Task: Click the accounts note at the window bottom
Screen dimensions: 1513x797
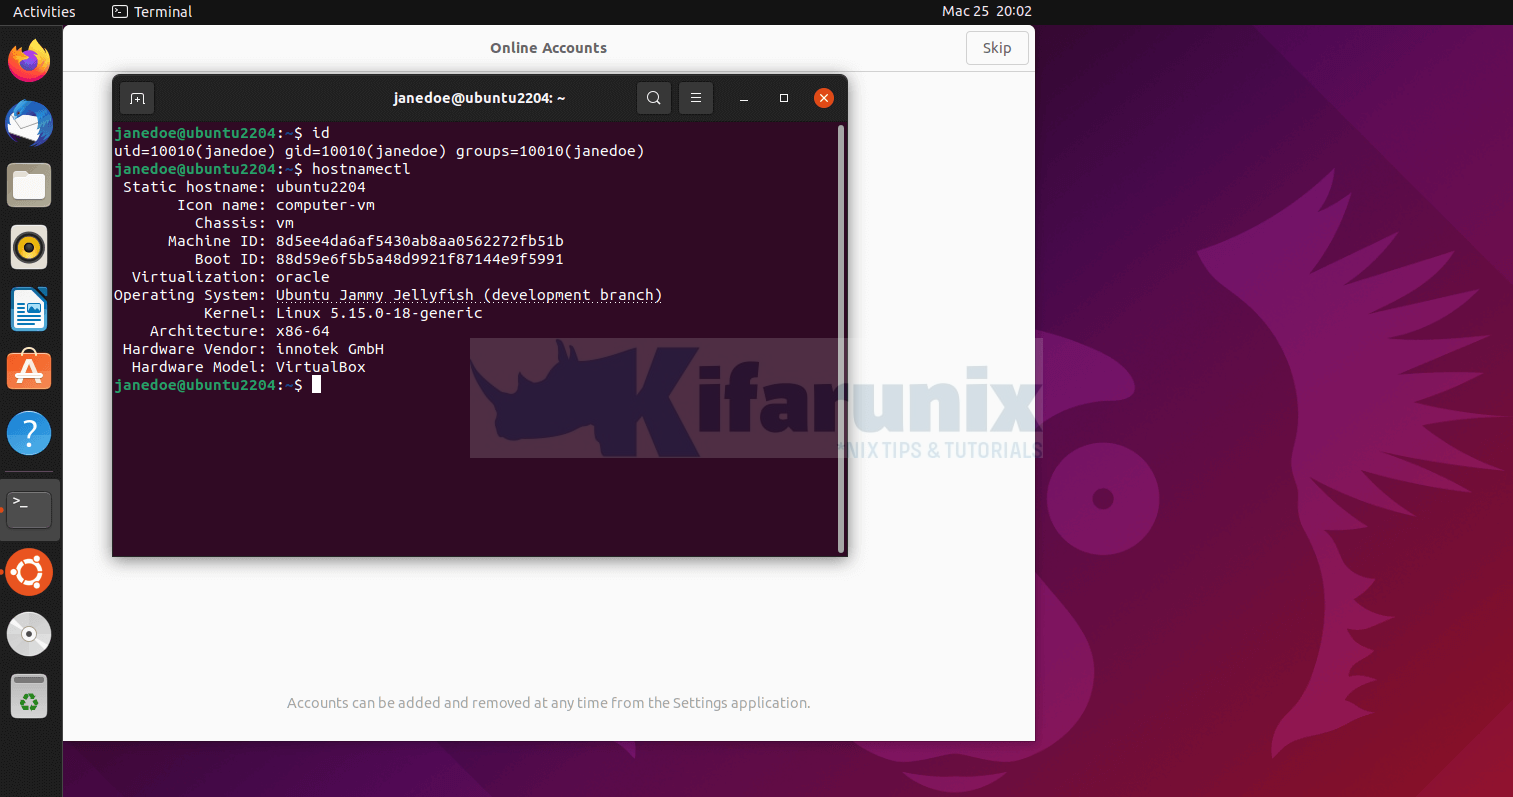Action: 548,703
